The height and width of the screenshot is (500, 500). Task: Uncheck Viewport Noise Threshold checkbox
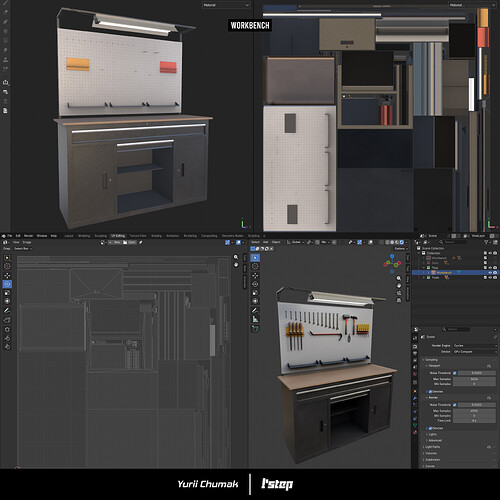[454, 373]
